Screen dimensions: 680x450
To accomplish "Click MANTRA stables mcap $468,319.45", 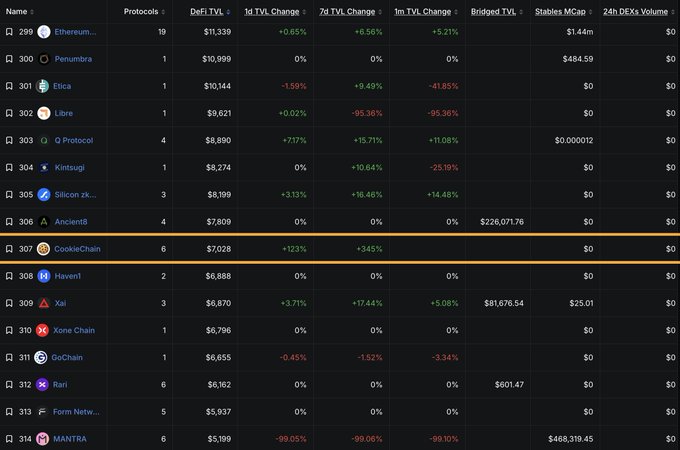I will coord(571,439).
